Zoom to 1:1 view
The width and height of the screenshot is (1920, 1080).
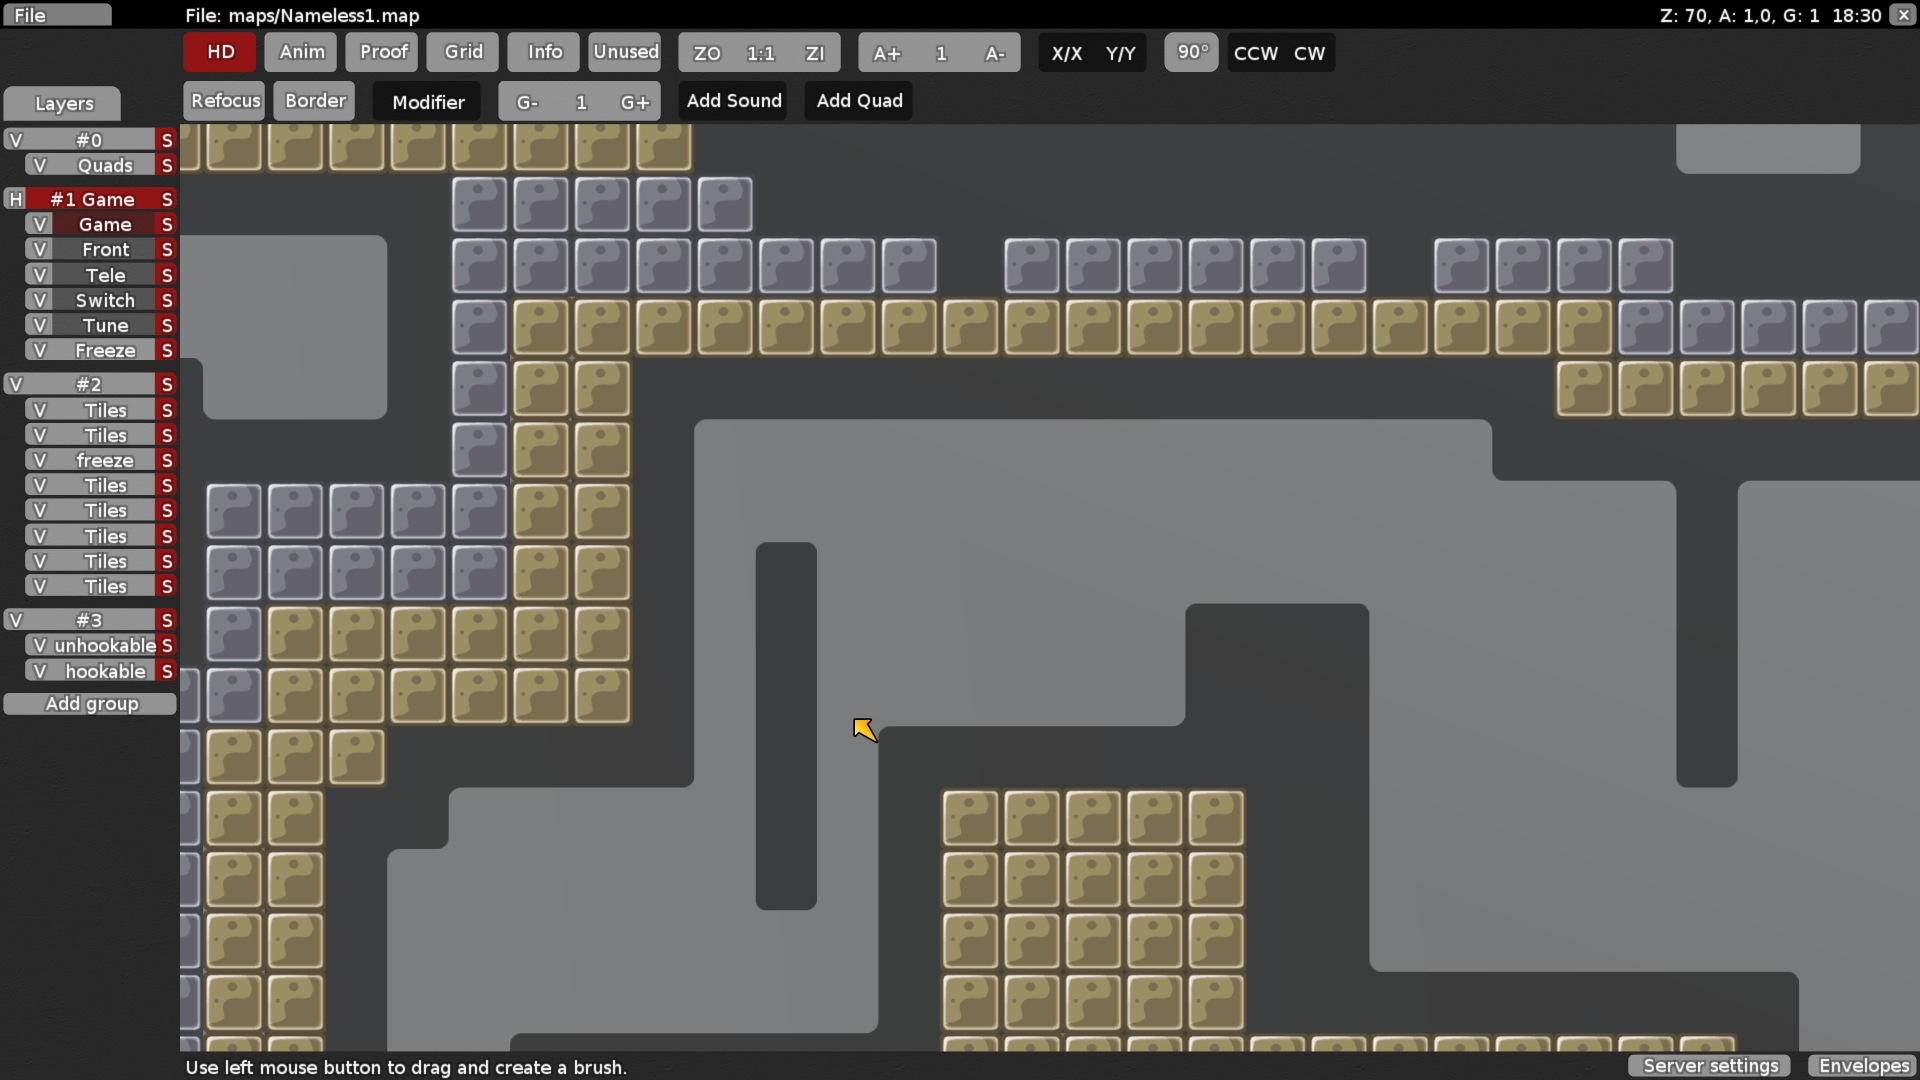(761, 53)
